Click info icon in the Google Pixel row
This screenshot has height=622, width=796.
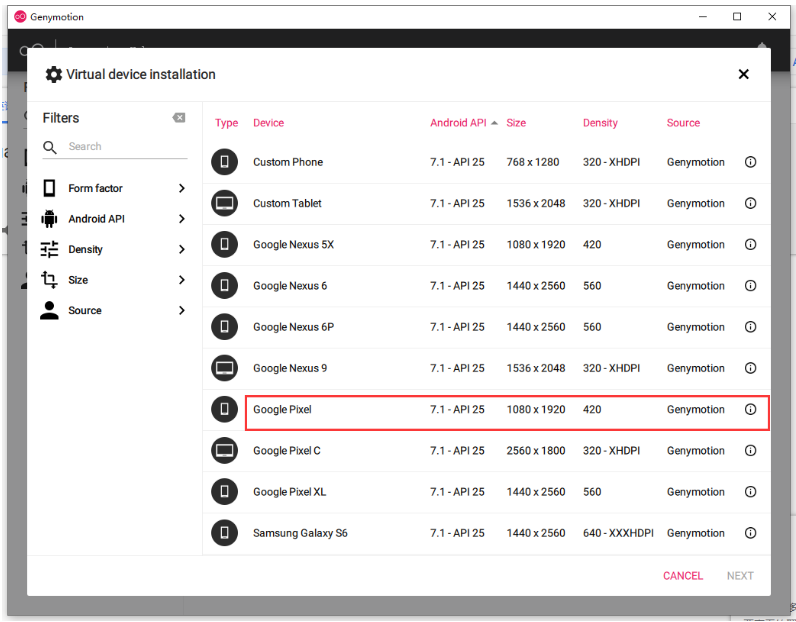[750, 409]
